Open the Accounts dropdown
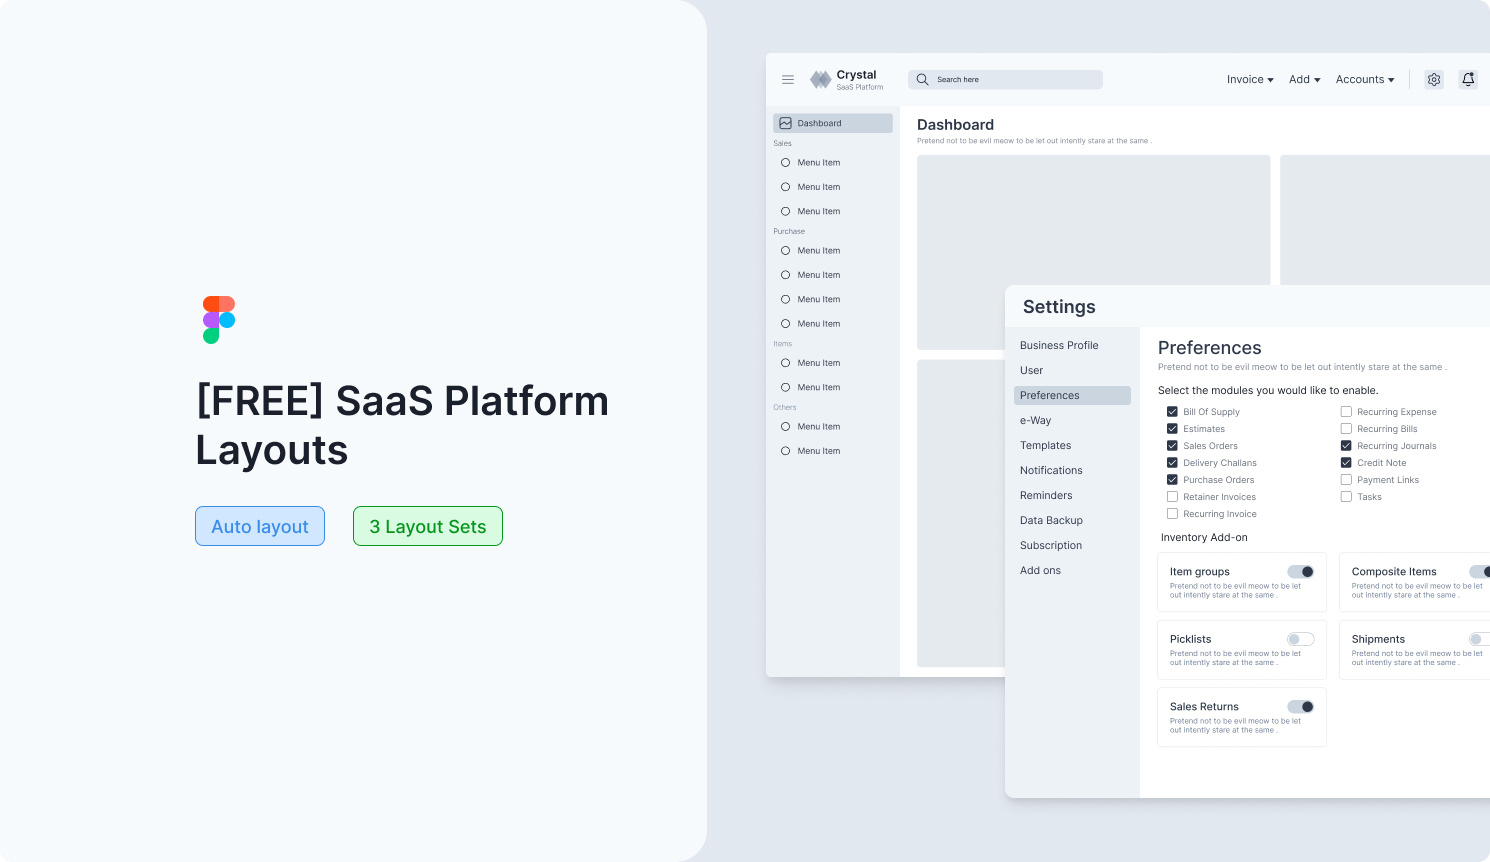This screenshot has height=862, width=1490. coord(1364,79)
